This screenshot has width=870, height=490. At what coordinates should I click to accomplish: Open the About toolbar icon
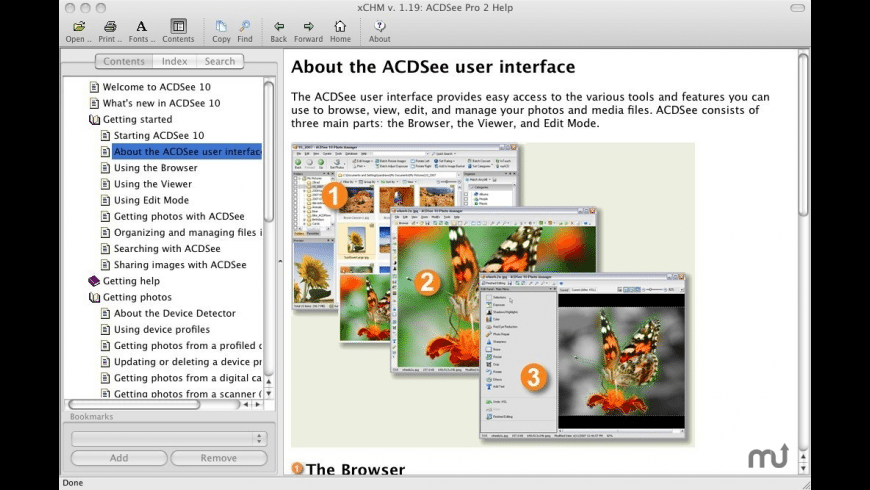coord(380,26)
